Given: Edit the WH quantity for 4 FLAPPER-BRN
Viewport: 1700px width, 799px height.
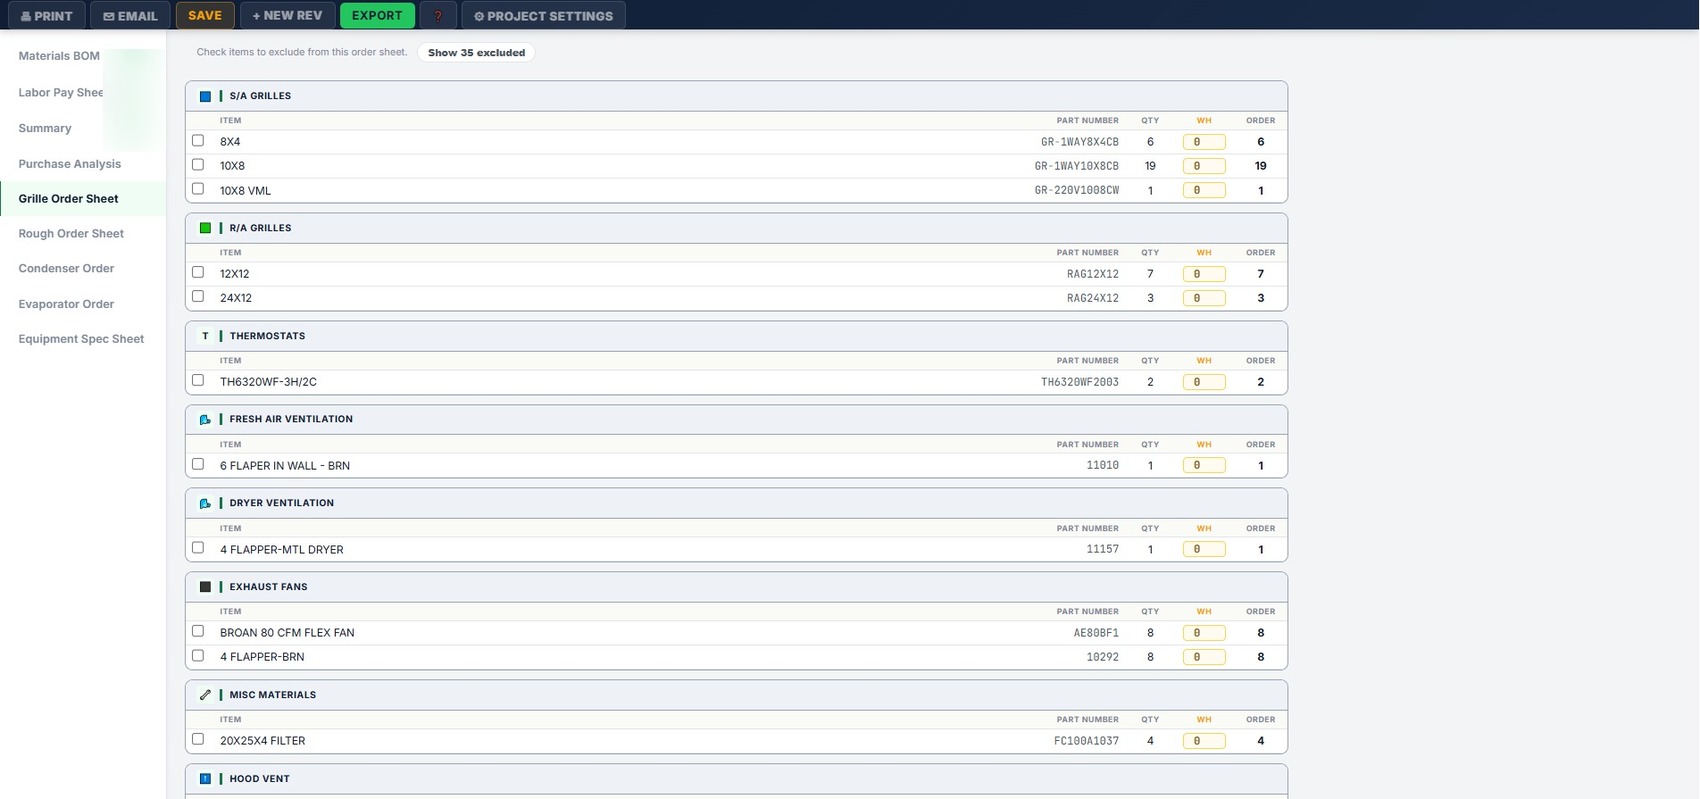Looking at the screenshot, I should click(1204, 657).
